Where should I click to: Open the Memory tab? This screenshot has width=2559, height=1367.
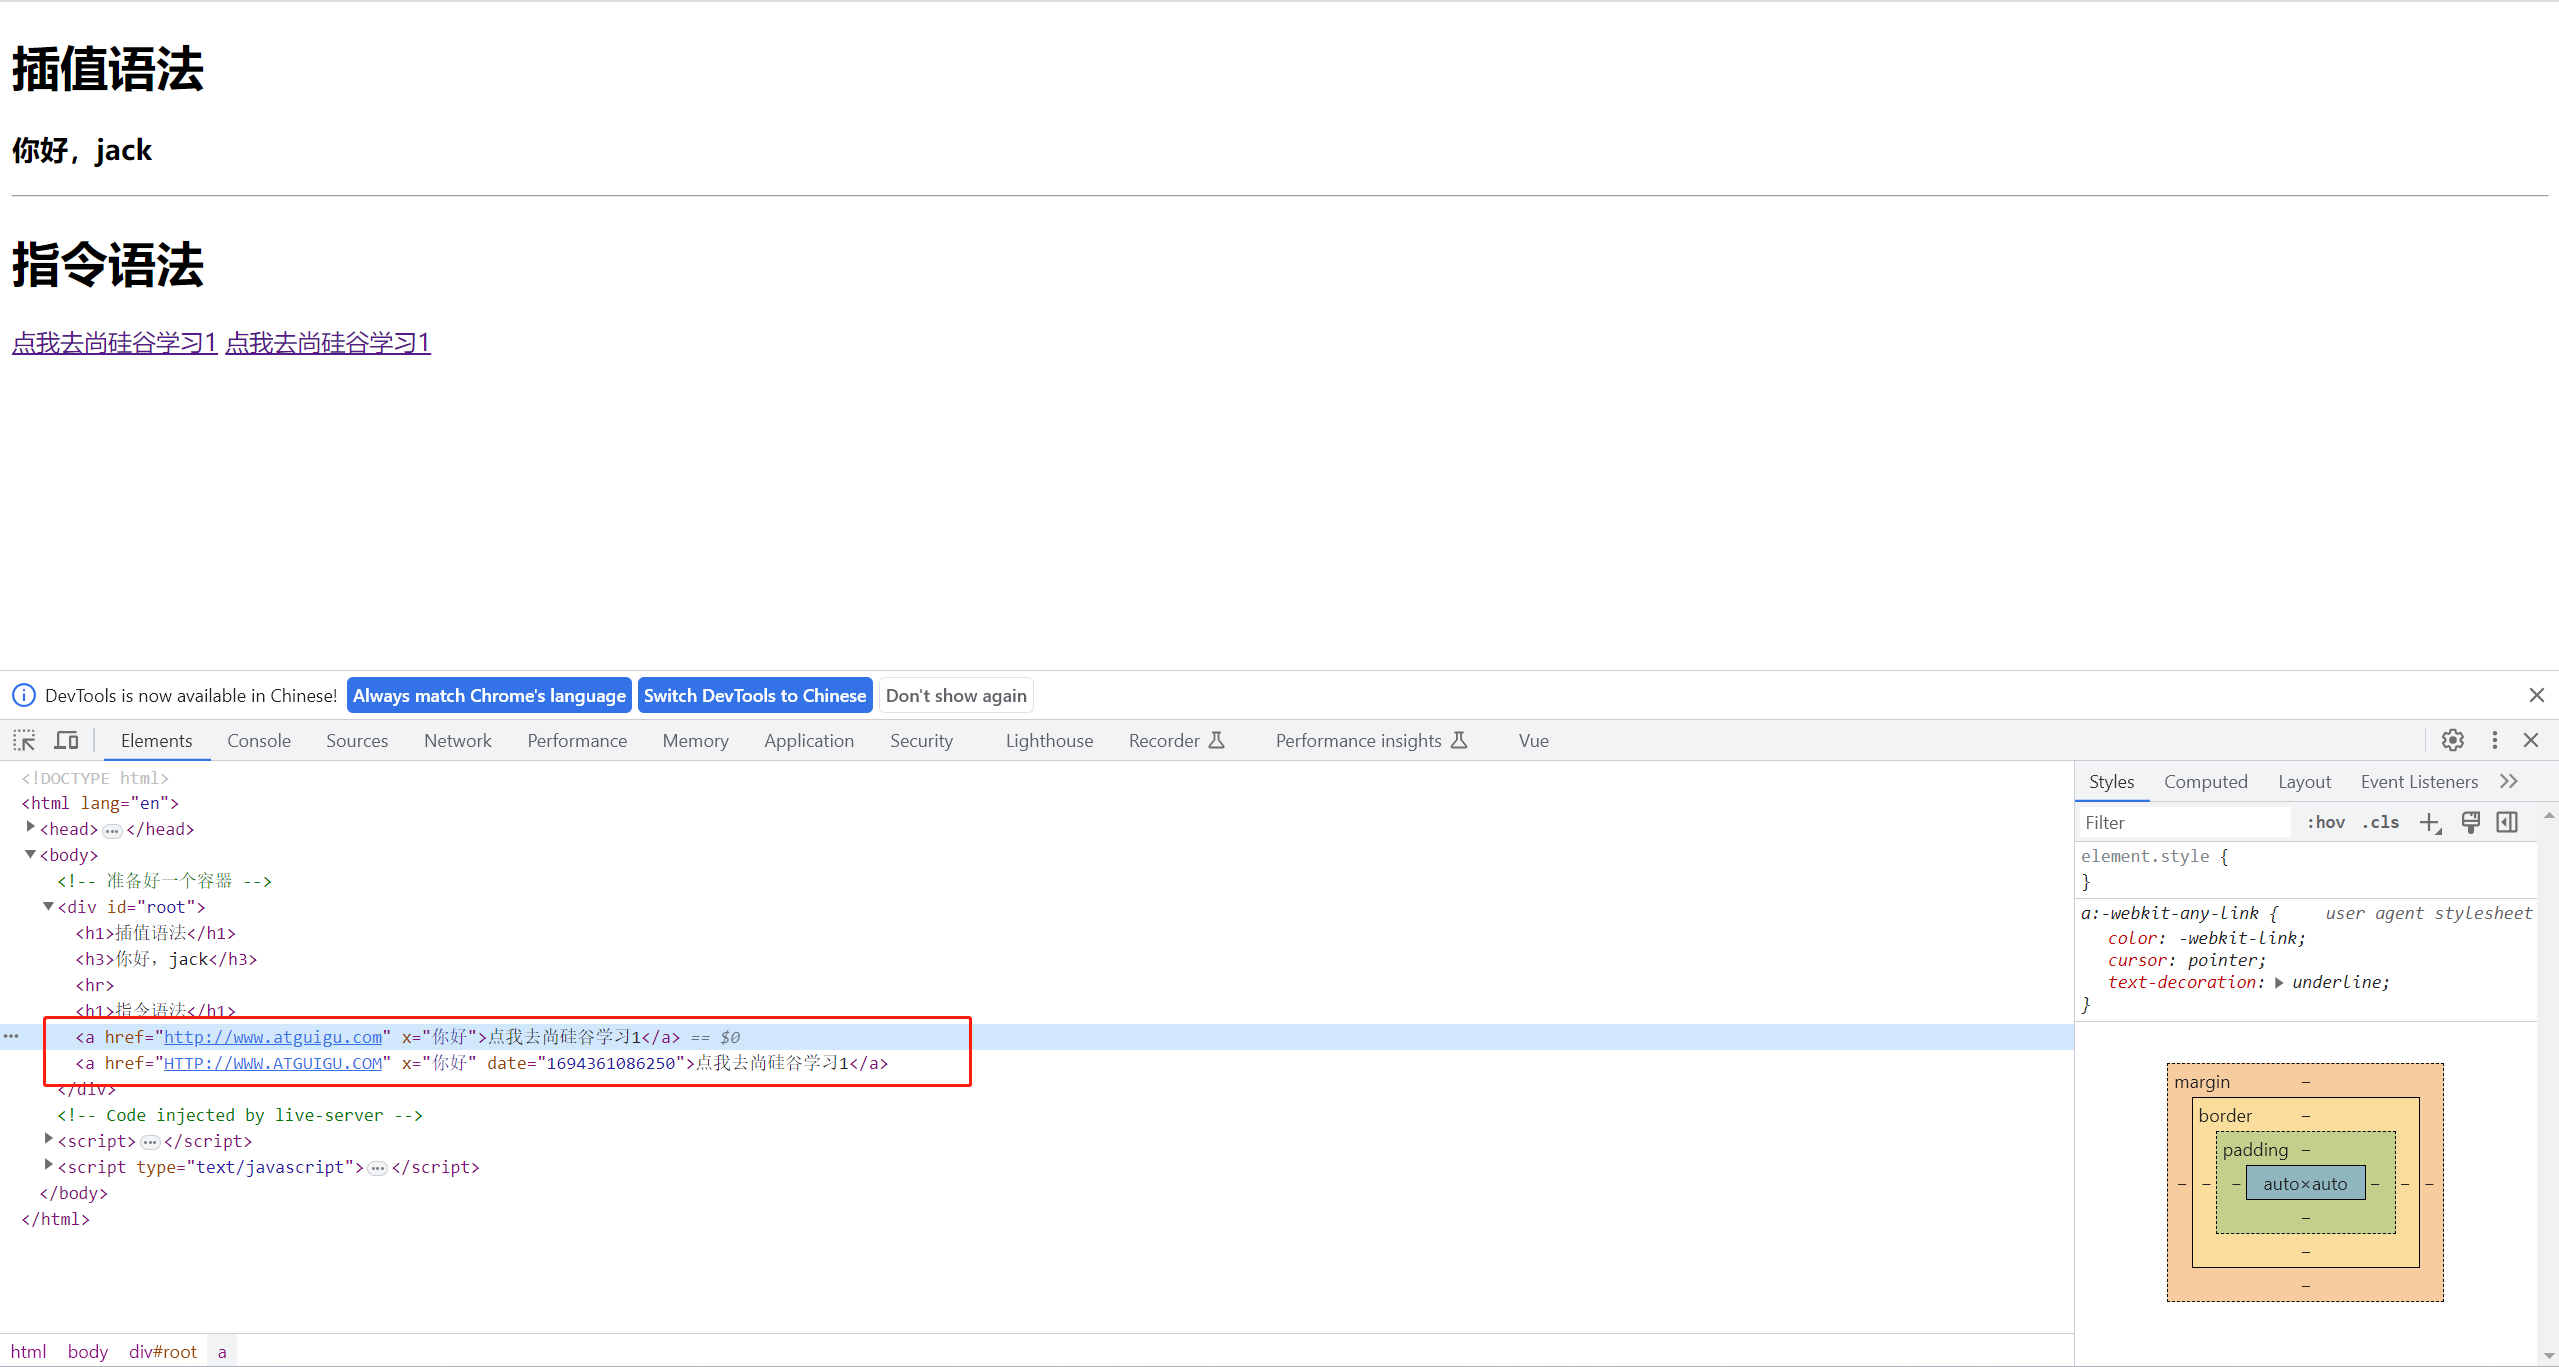coord(696,740)
